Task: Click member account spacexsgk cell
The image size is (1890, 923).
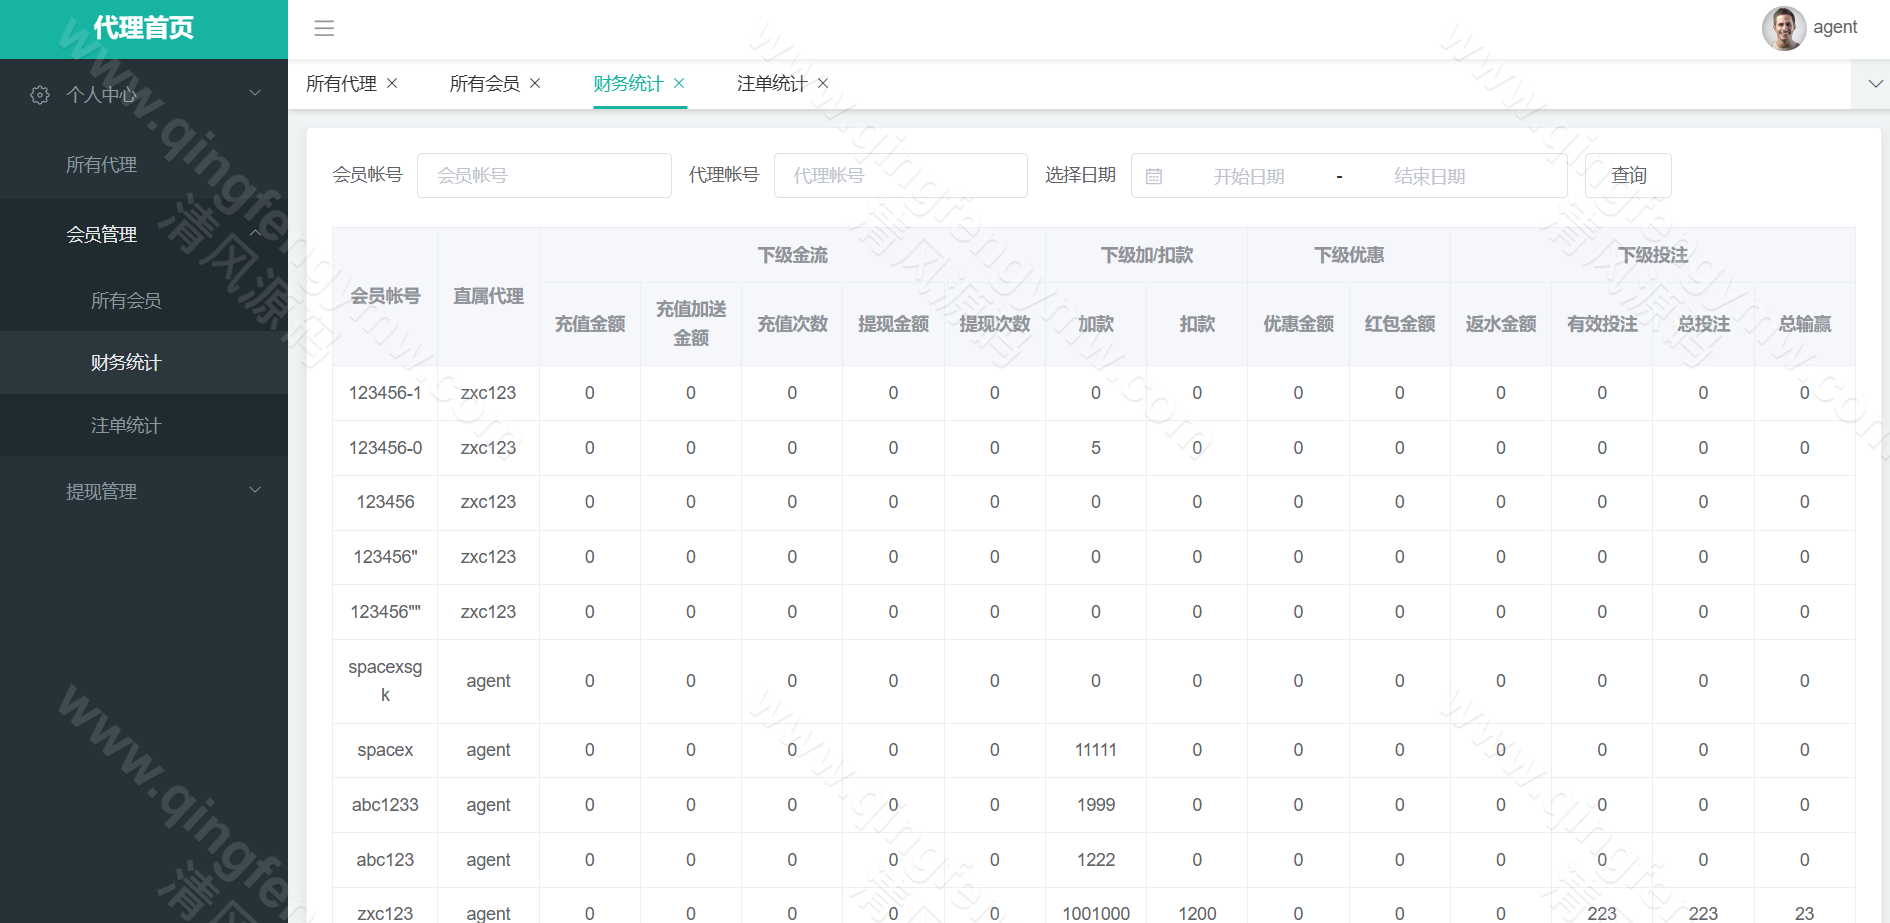Action: click(385, 682)
